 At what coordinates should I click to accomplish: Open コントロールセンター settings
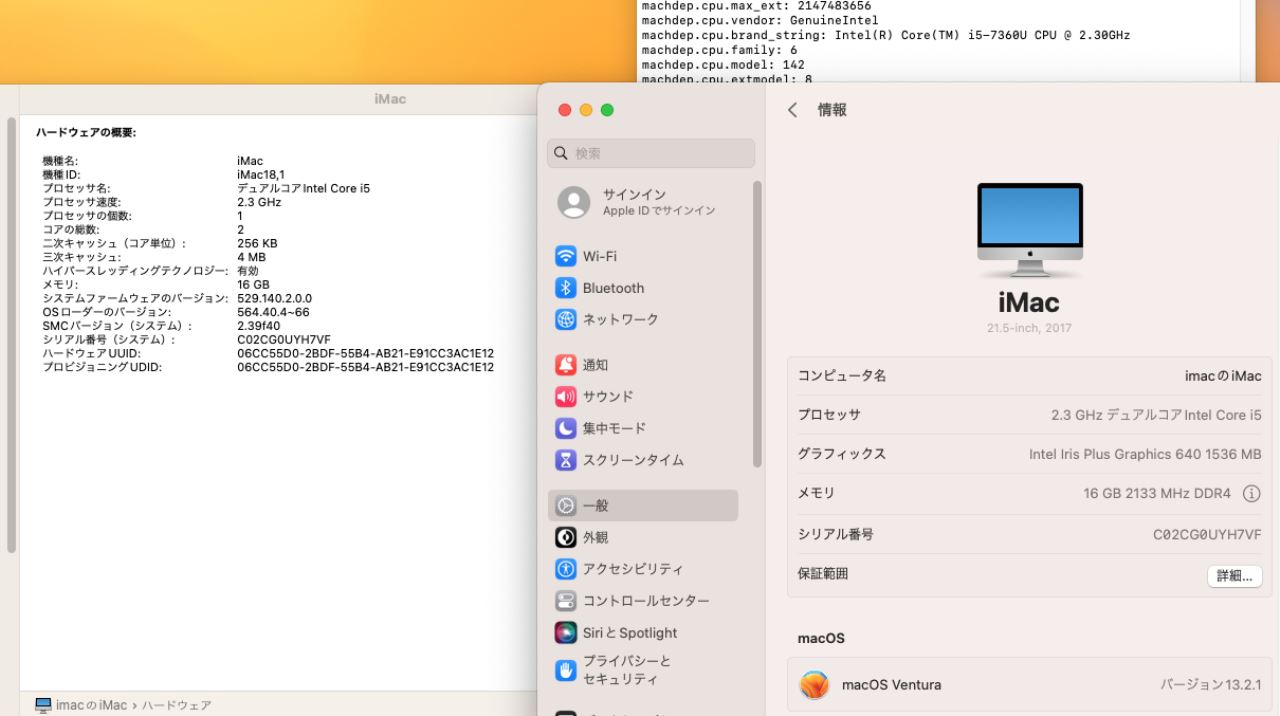click(x=646, y=601)
